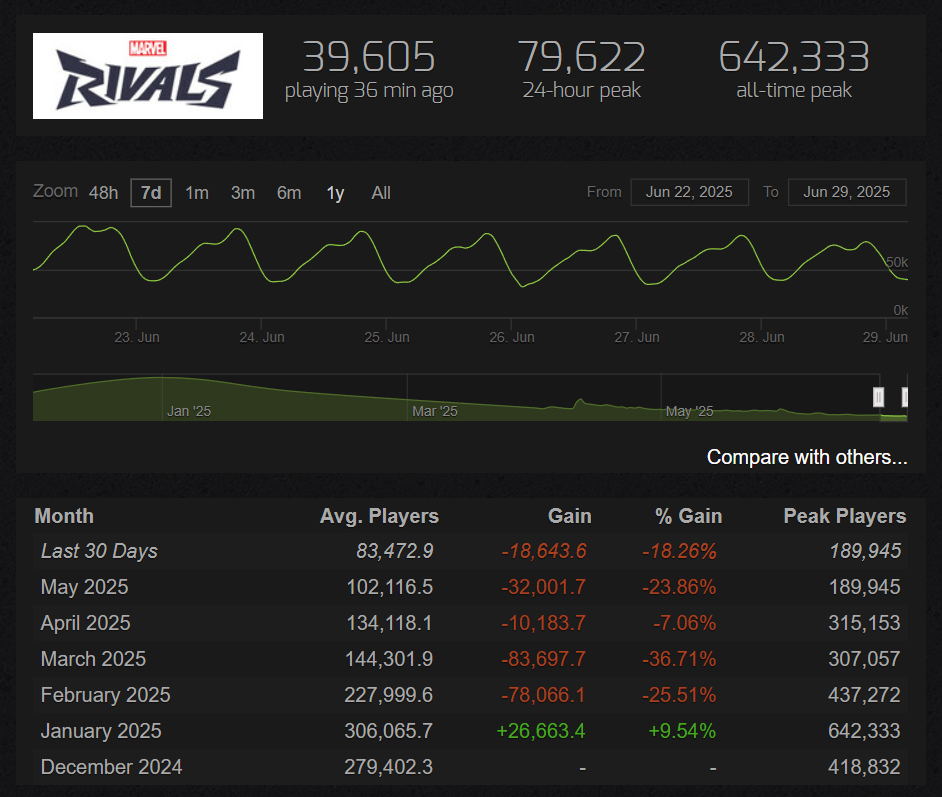Click the 306,065.7 average players value

coord(389,731)
